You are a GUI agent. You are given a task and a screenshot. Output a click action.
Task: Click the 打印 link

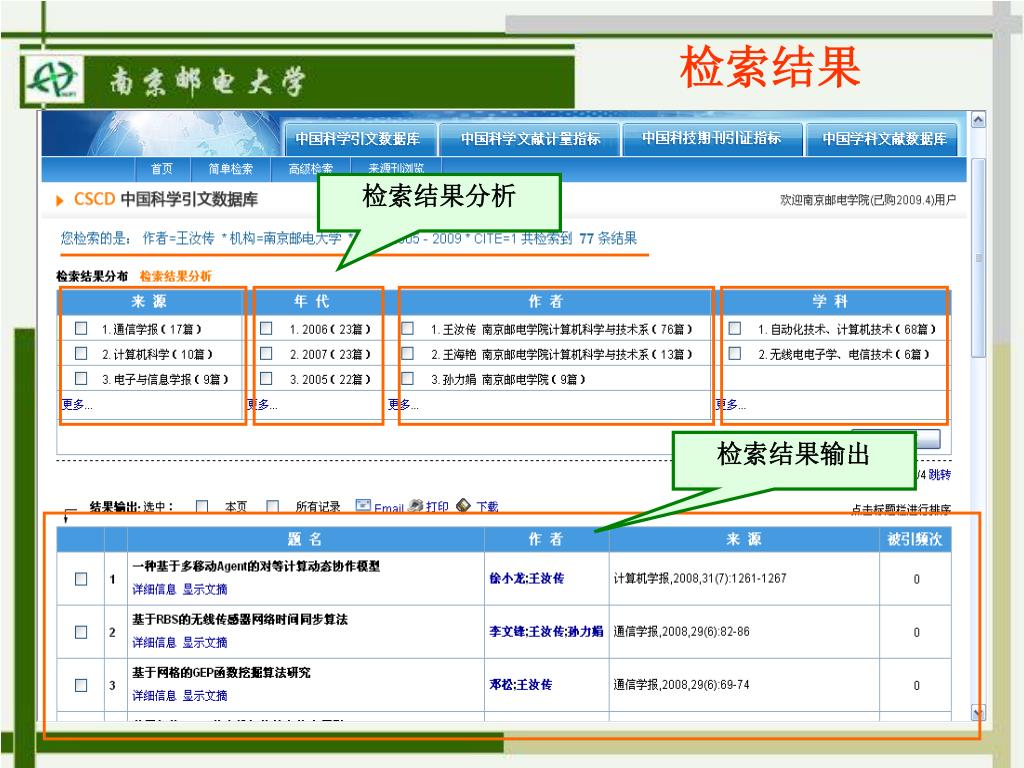pyautogui.click(x=437, y=506)
